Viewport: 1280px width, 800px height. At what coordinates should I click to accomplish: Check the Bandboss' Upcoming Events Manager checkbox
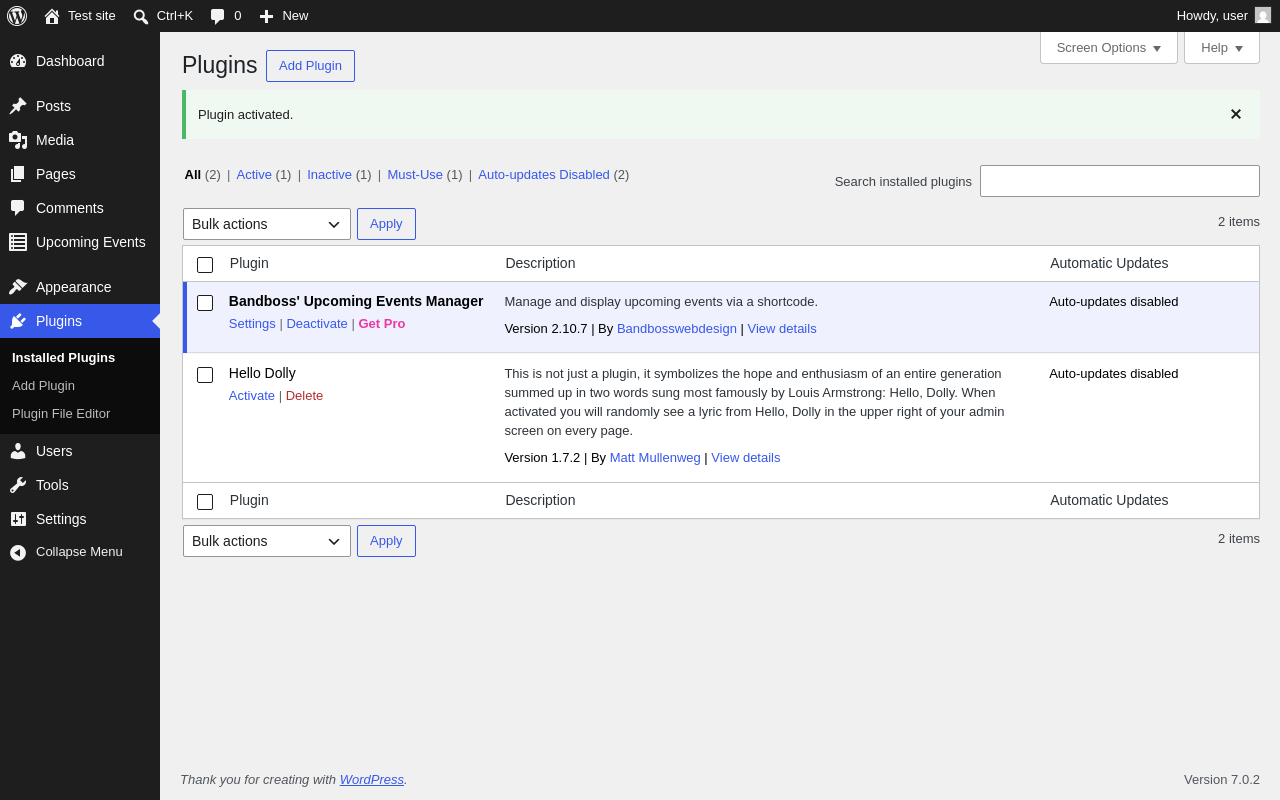pos(205,303)
